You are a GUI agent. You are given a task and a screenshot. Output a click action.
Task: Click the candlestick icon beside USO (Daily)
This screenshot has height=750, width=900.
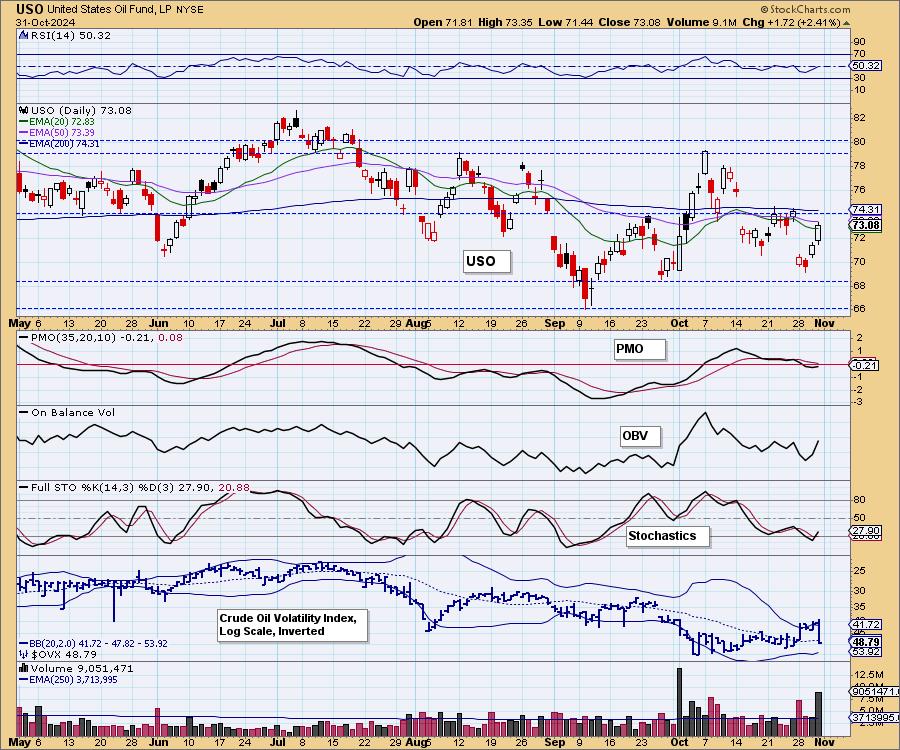click(x=24, y=110)
